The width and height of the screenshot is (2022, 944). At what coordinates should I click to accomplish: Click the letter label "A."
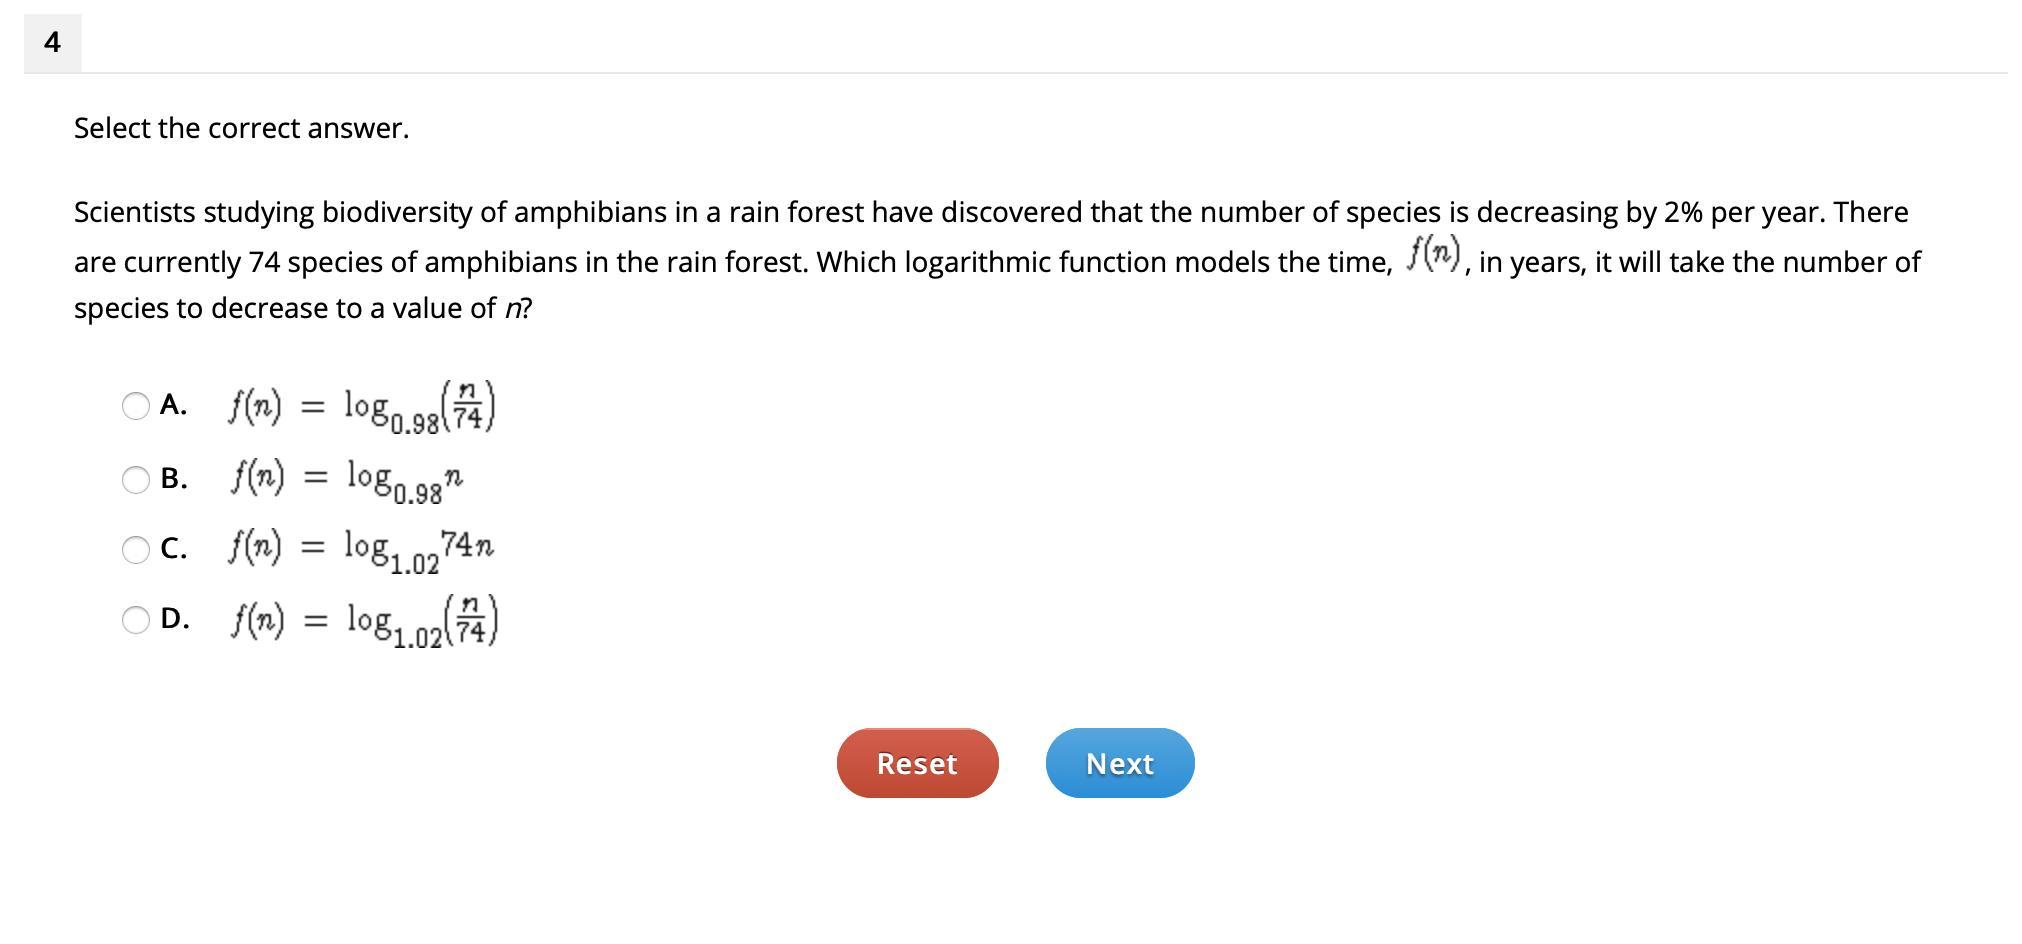point(173,405)
